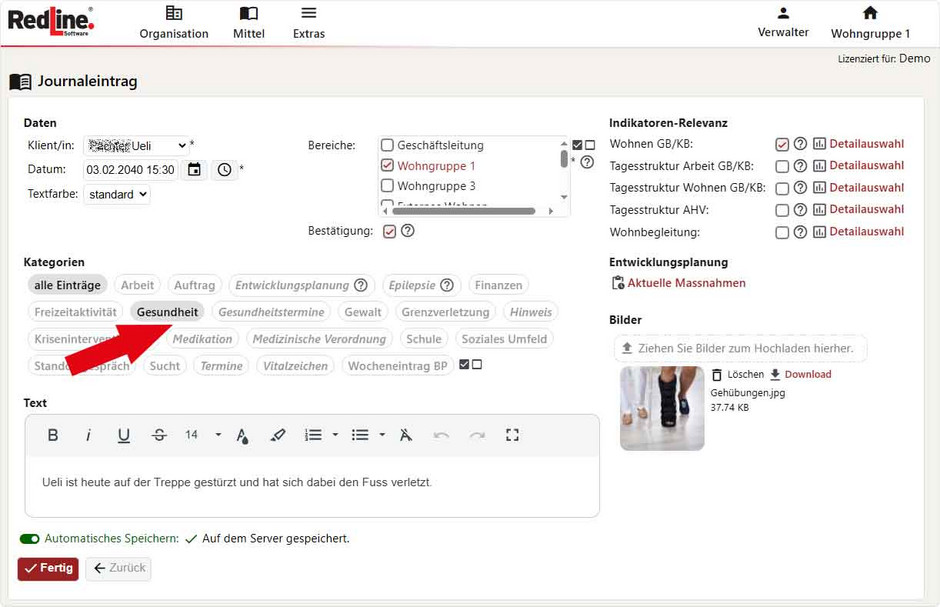This screenshot has width=940, height=607.
Task: Click the clear formatting icon in the toolbar
Action: pyautogui.click(x=405, y=435)
